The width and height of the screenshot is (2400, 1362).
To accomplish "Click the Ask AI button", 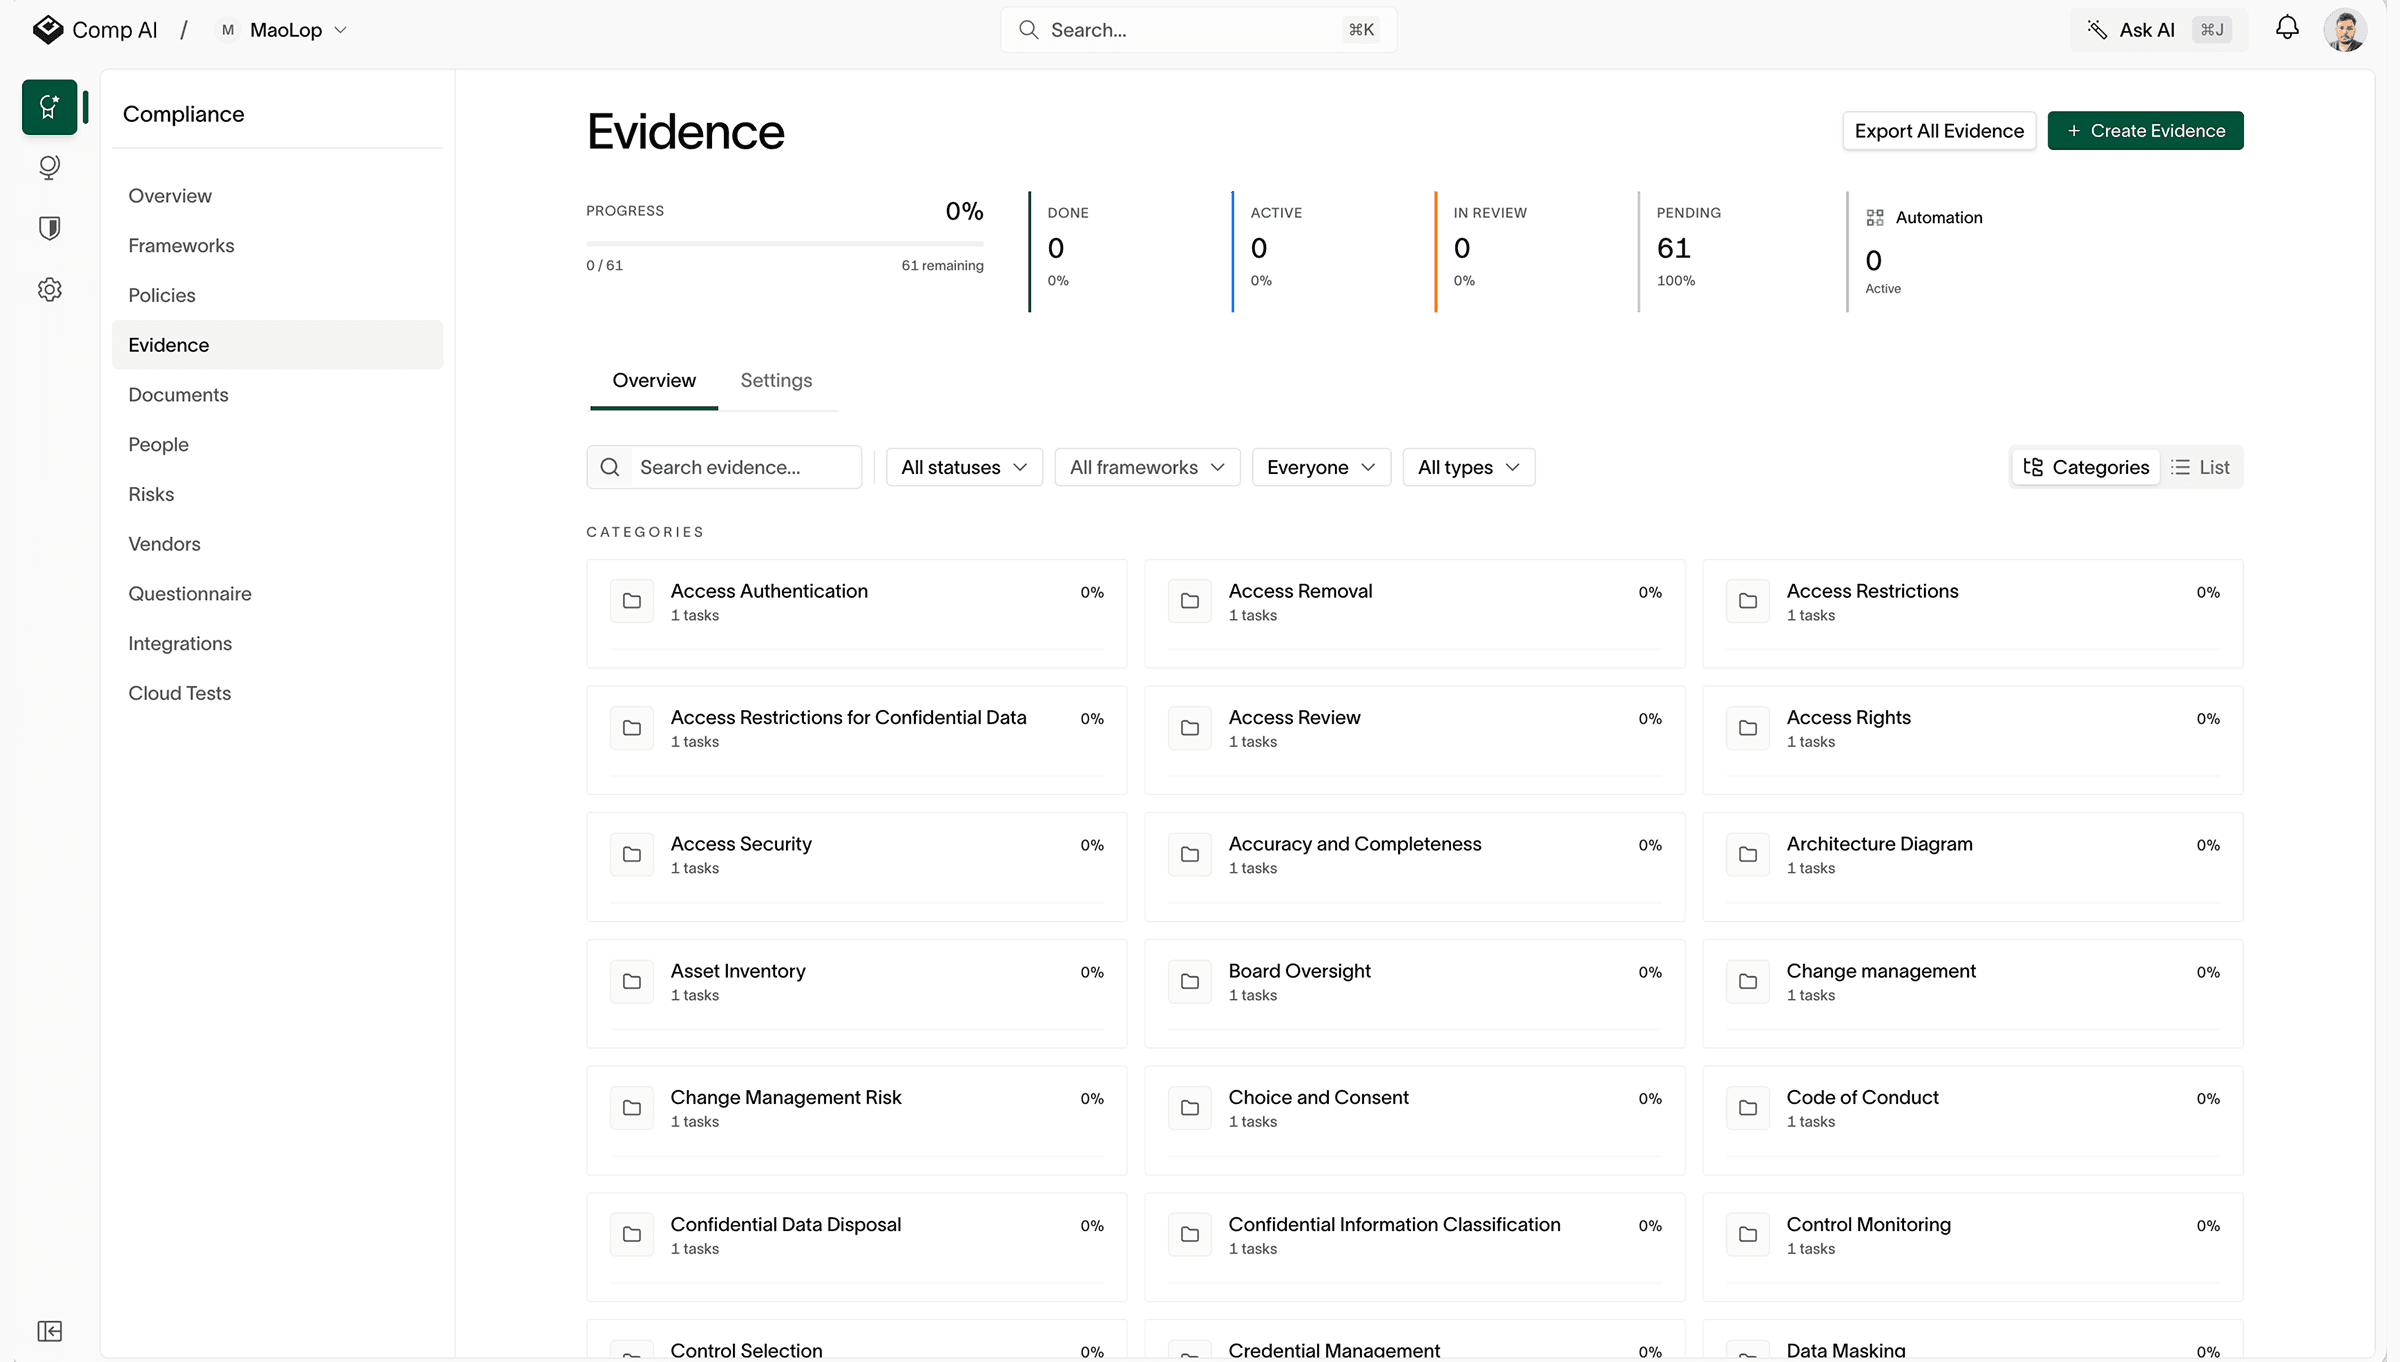I will (2158, 30).
